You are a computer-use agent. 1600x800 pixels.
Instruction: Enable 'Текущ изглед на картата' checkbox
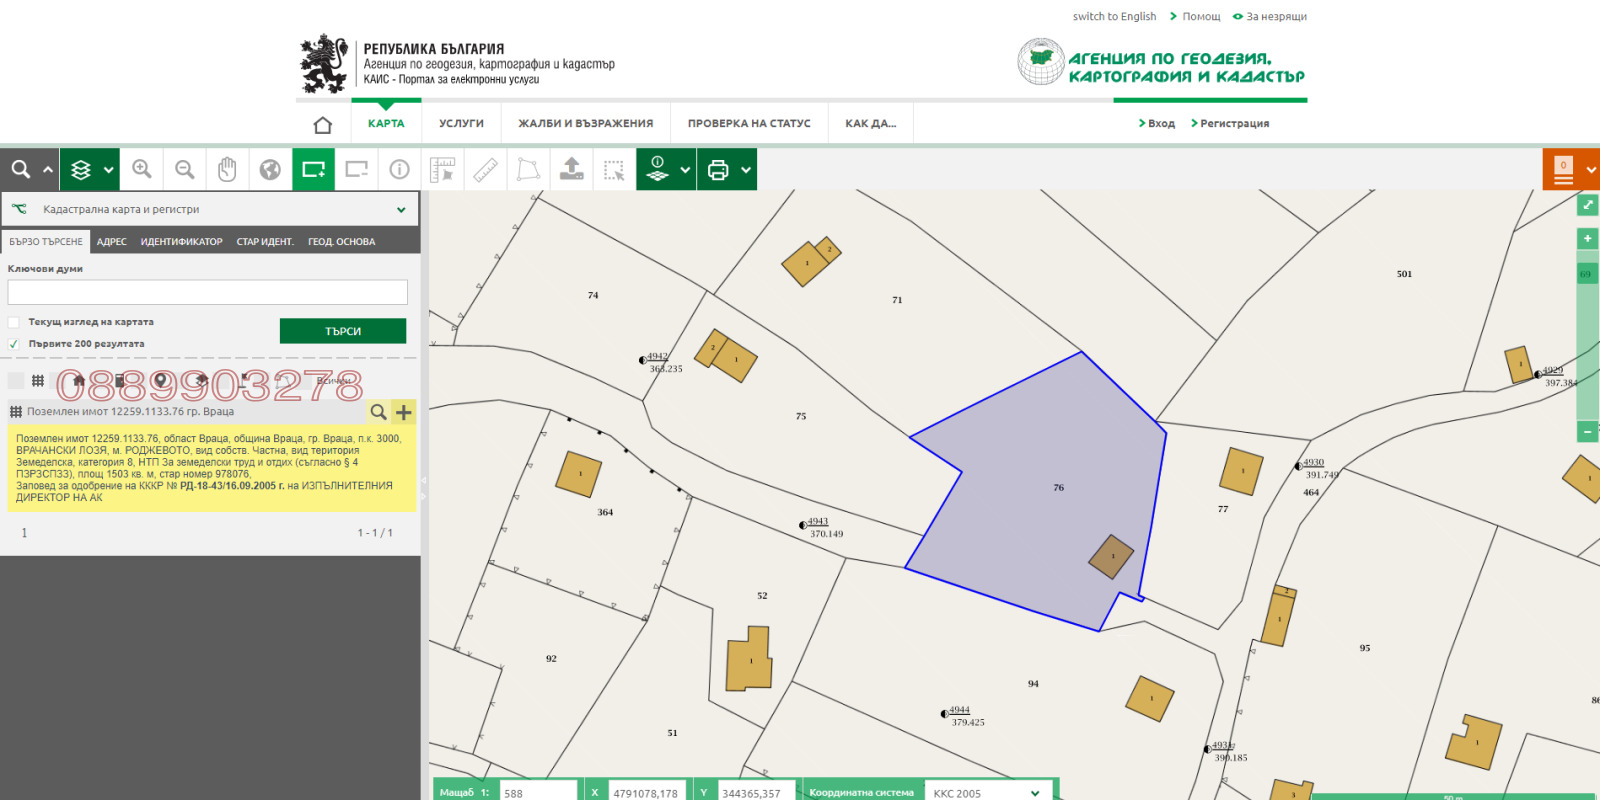point(14,322)
